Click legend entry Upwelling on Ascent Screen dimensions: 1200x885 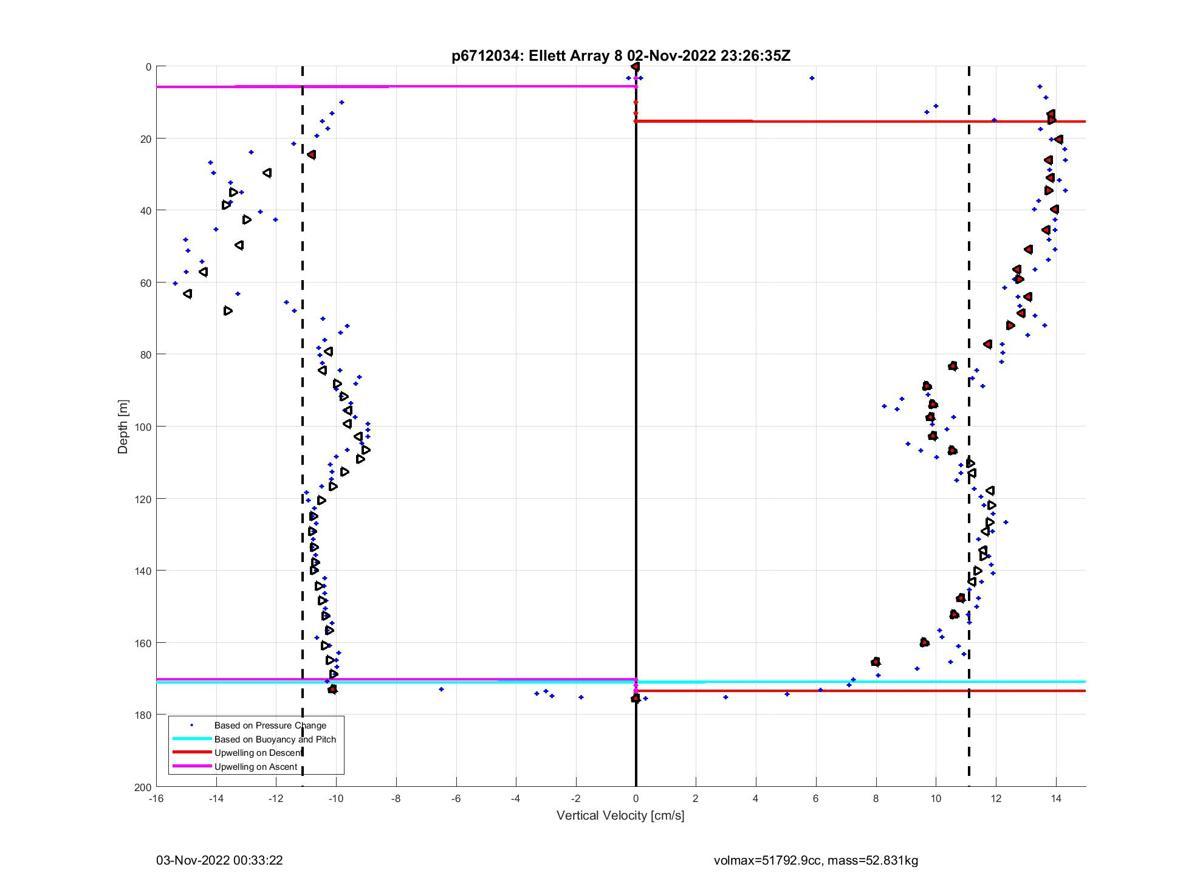[258, 767]
